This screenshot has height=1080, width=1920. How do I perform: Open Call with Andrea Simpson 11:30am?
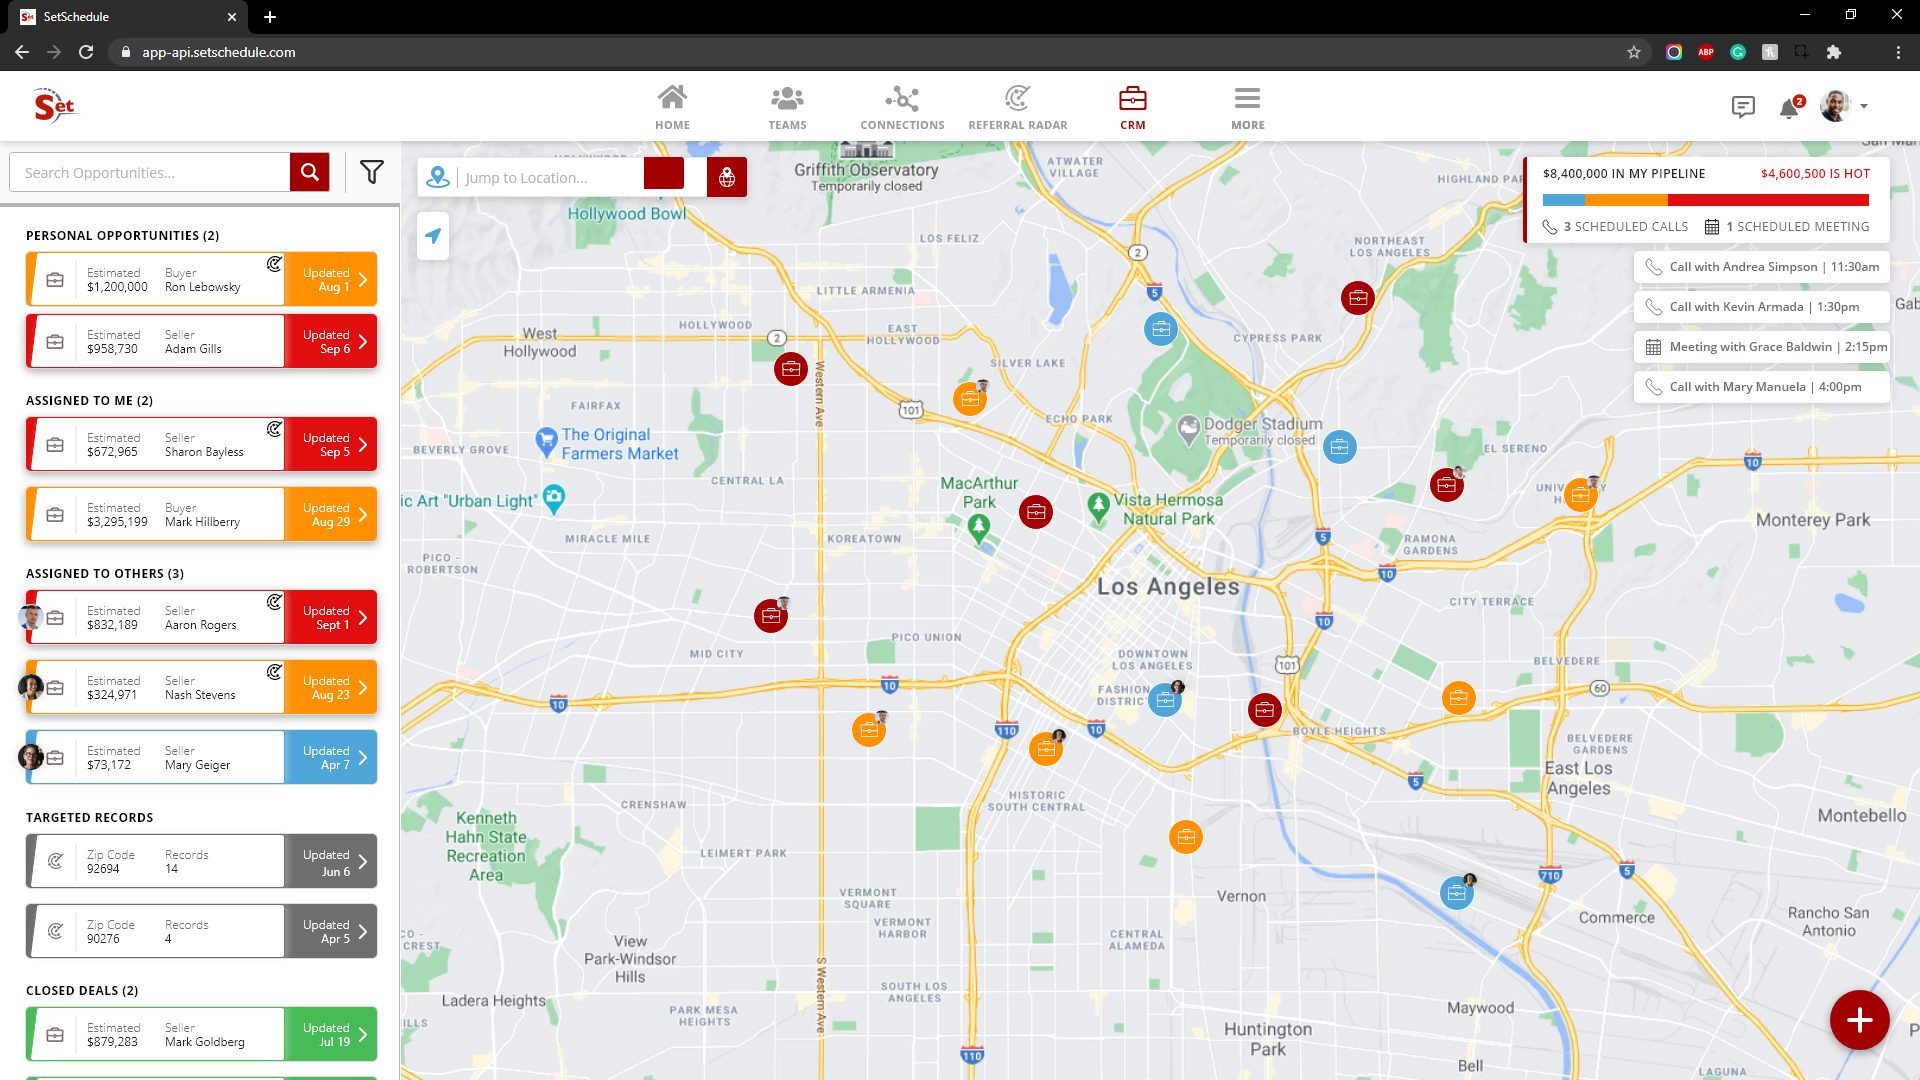tap(1762, 267)
